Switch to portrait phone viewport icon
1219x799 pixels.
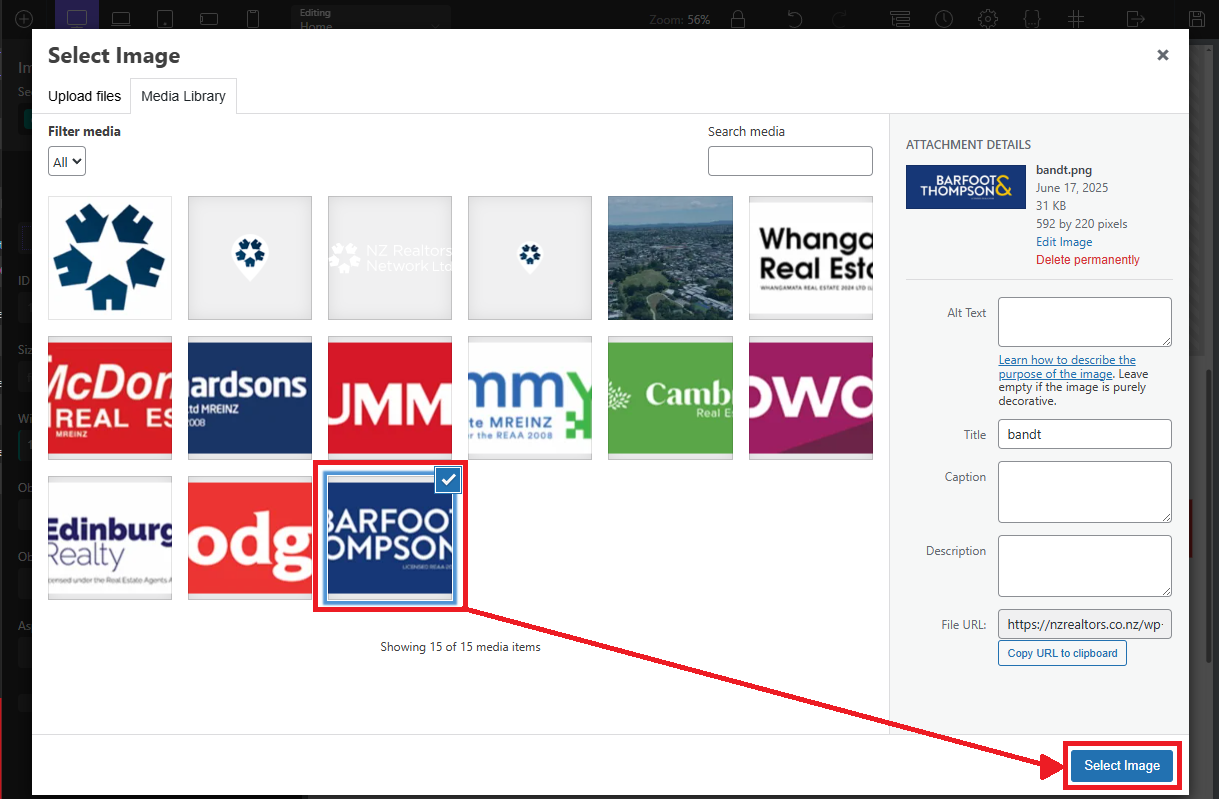coord(253,19)
